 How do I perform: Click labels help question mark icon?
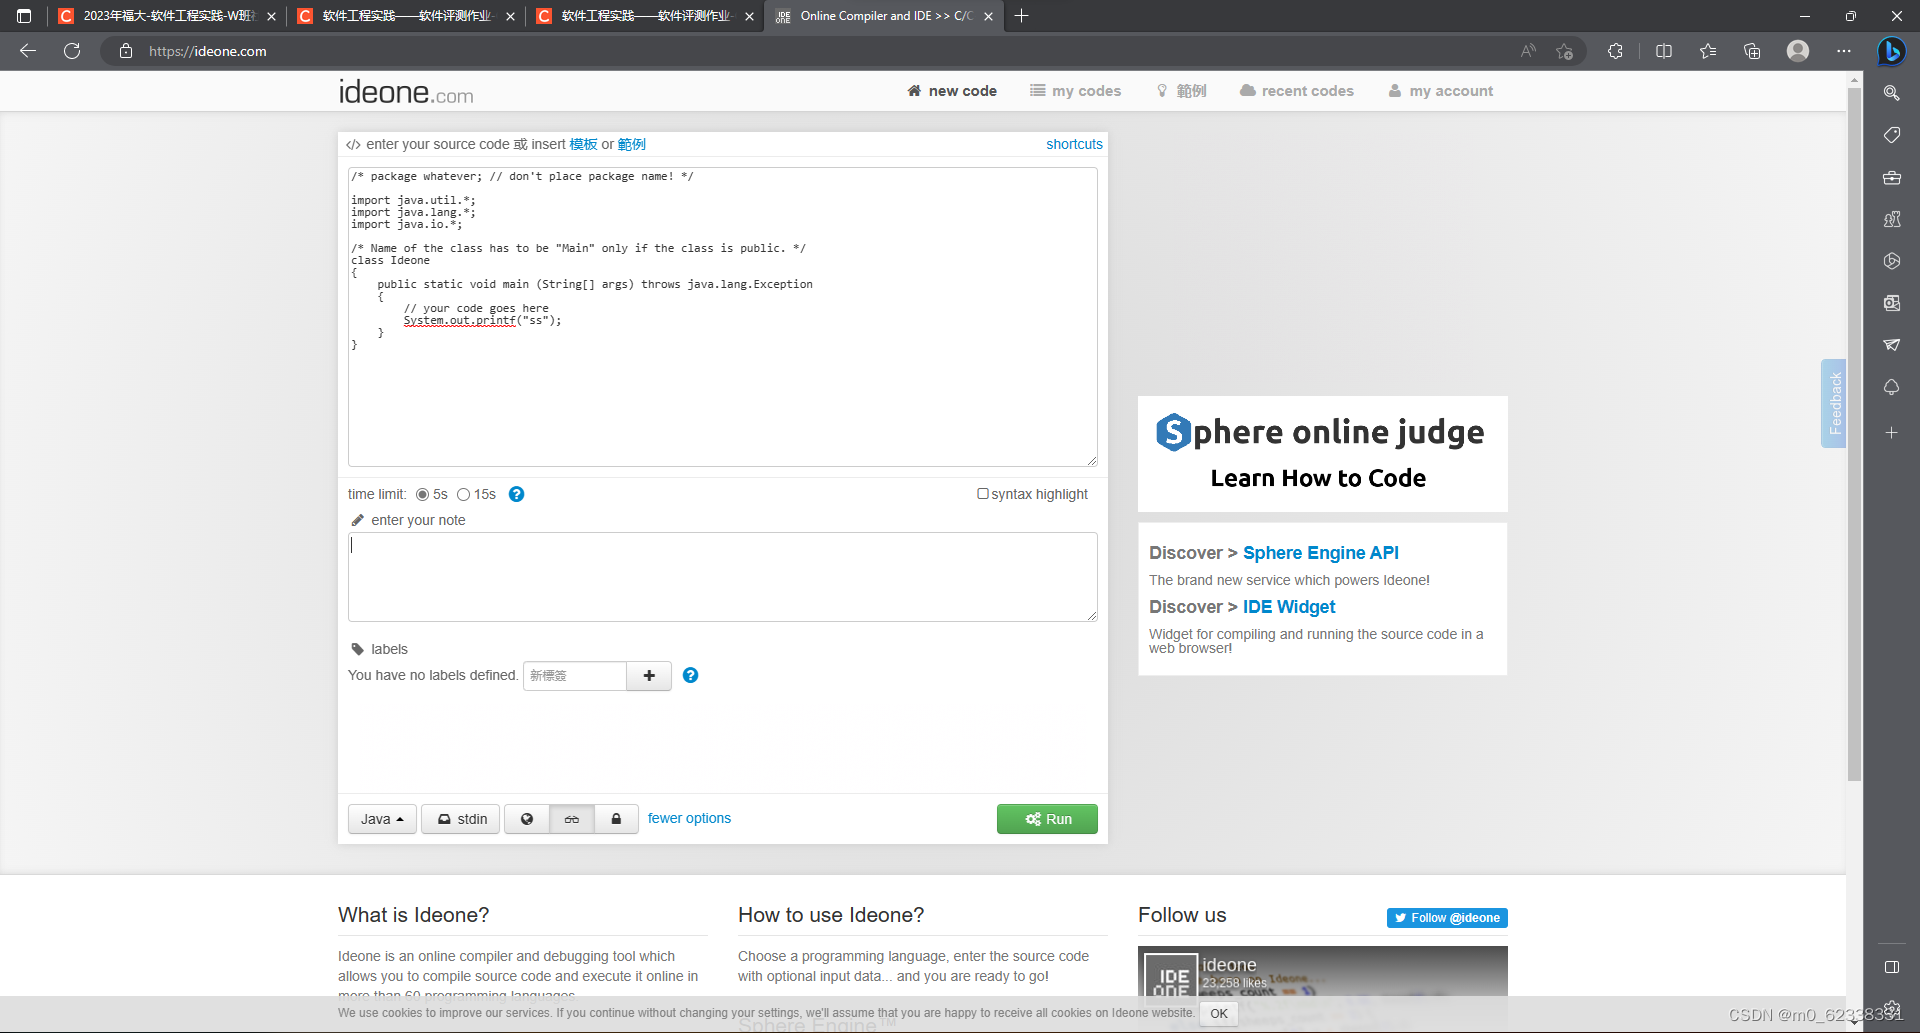coord(690,675)
